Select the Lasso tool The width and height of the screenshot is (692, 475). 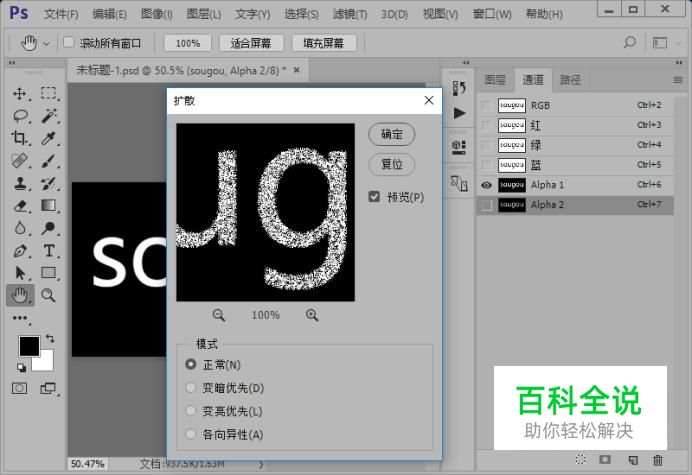coord(20,116)
